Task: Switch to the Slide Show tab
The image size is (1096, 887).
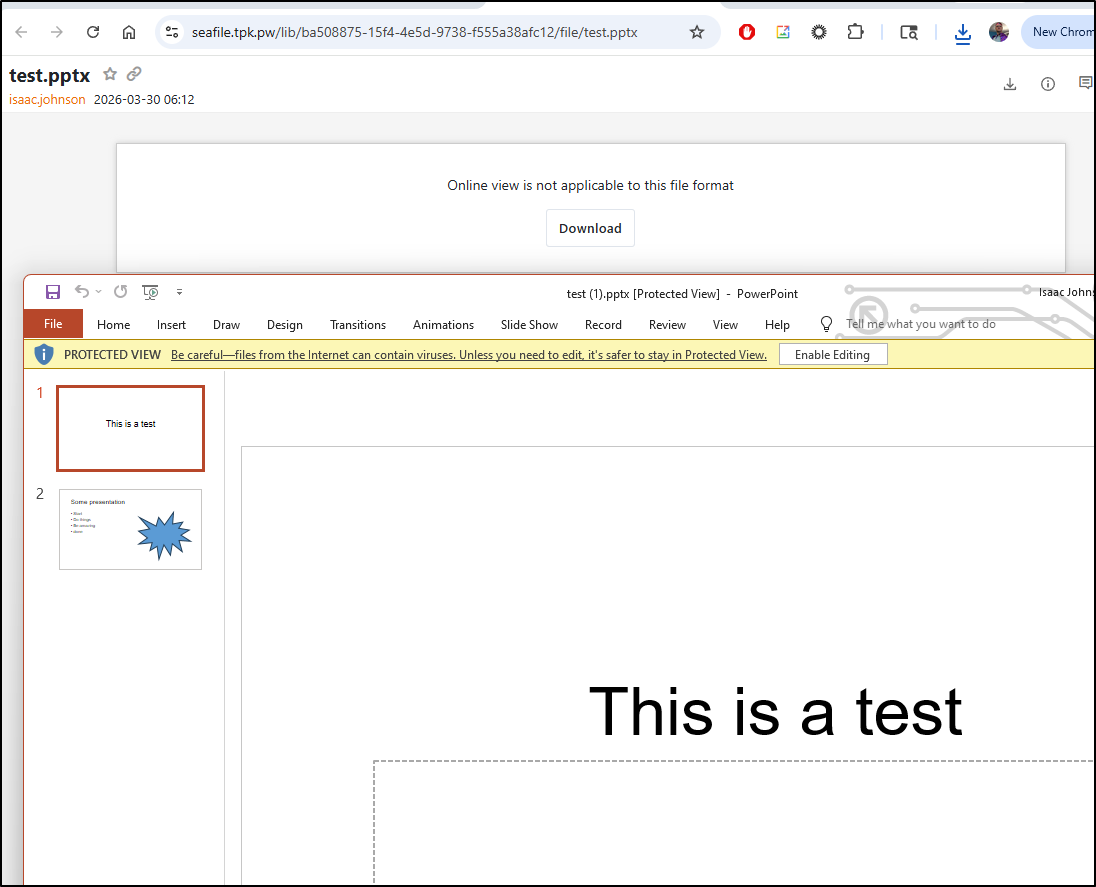Action: (529, 325)
